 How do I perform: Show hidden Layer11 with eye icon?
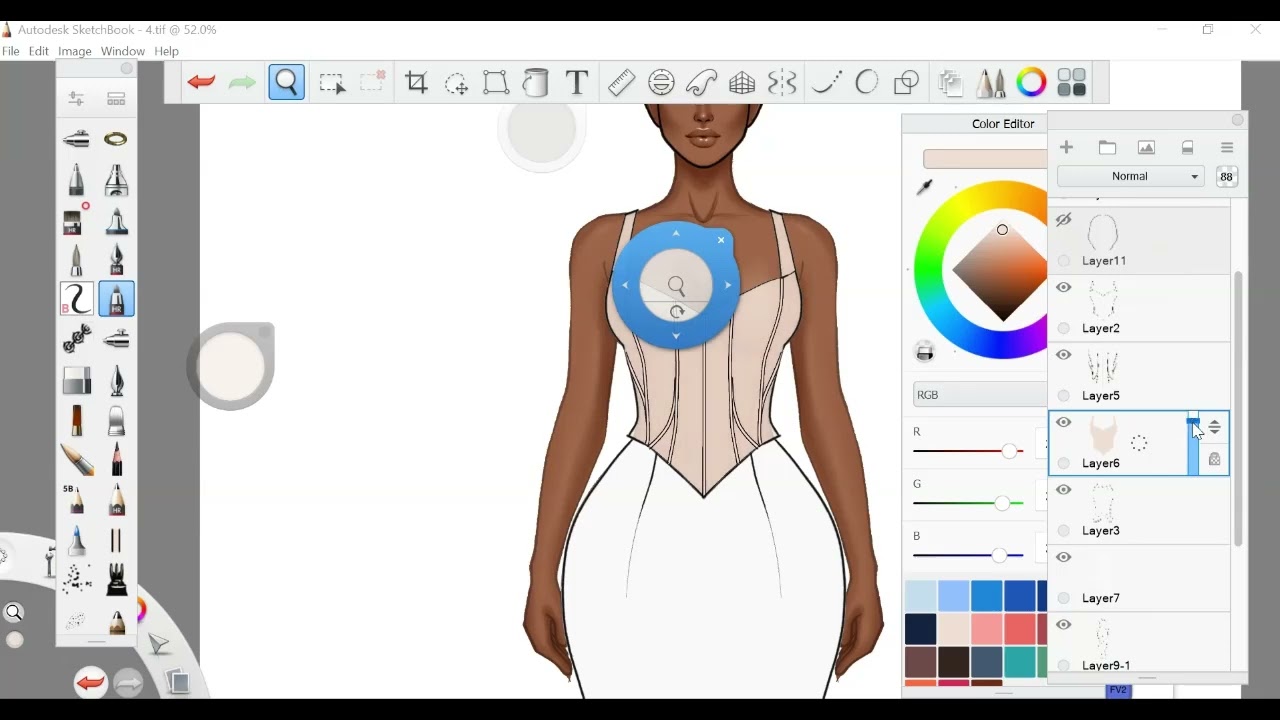1064,220
